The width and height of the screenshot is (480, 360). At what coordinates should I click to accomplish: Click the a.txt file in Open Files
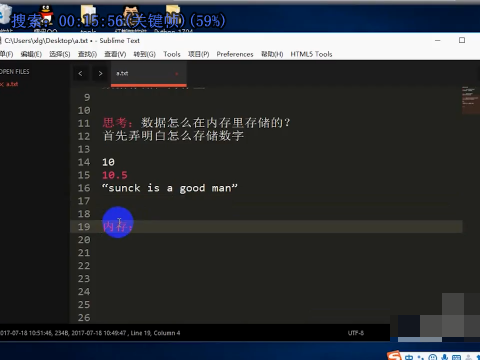[12, 84]
